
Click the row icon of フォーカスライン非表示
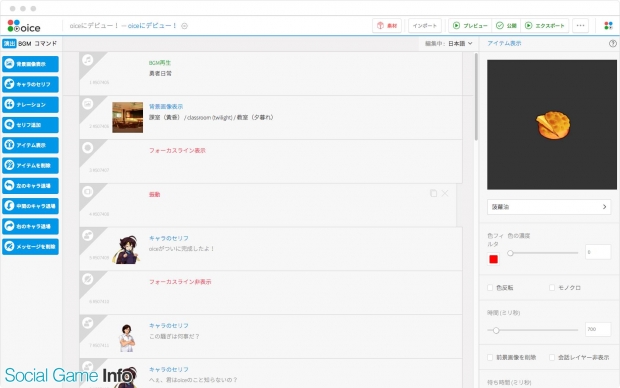[x=87, y=279]
